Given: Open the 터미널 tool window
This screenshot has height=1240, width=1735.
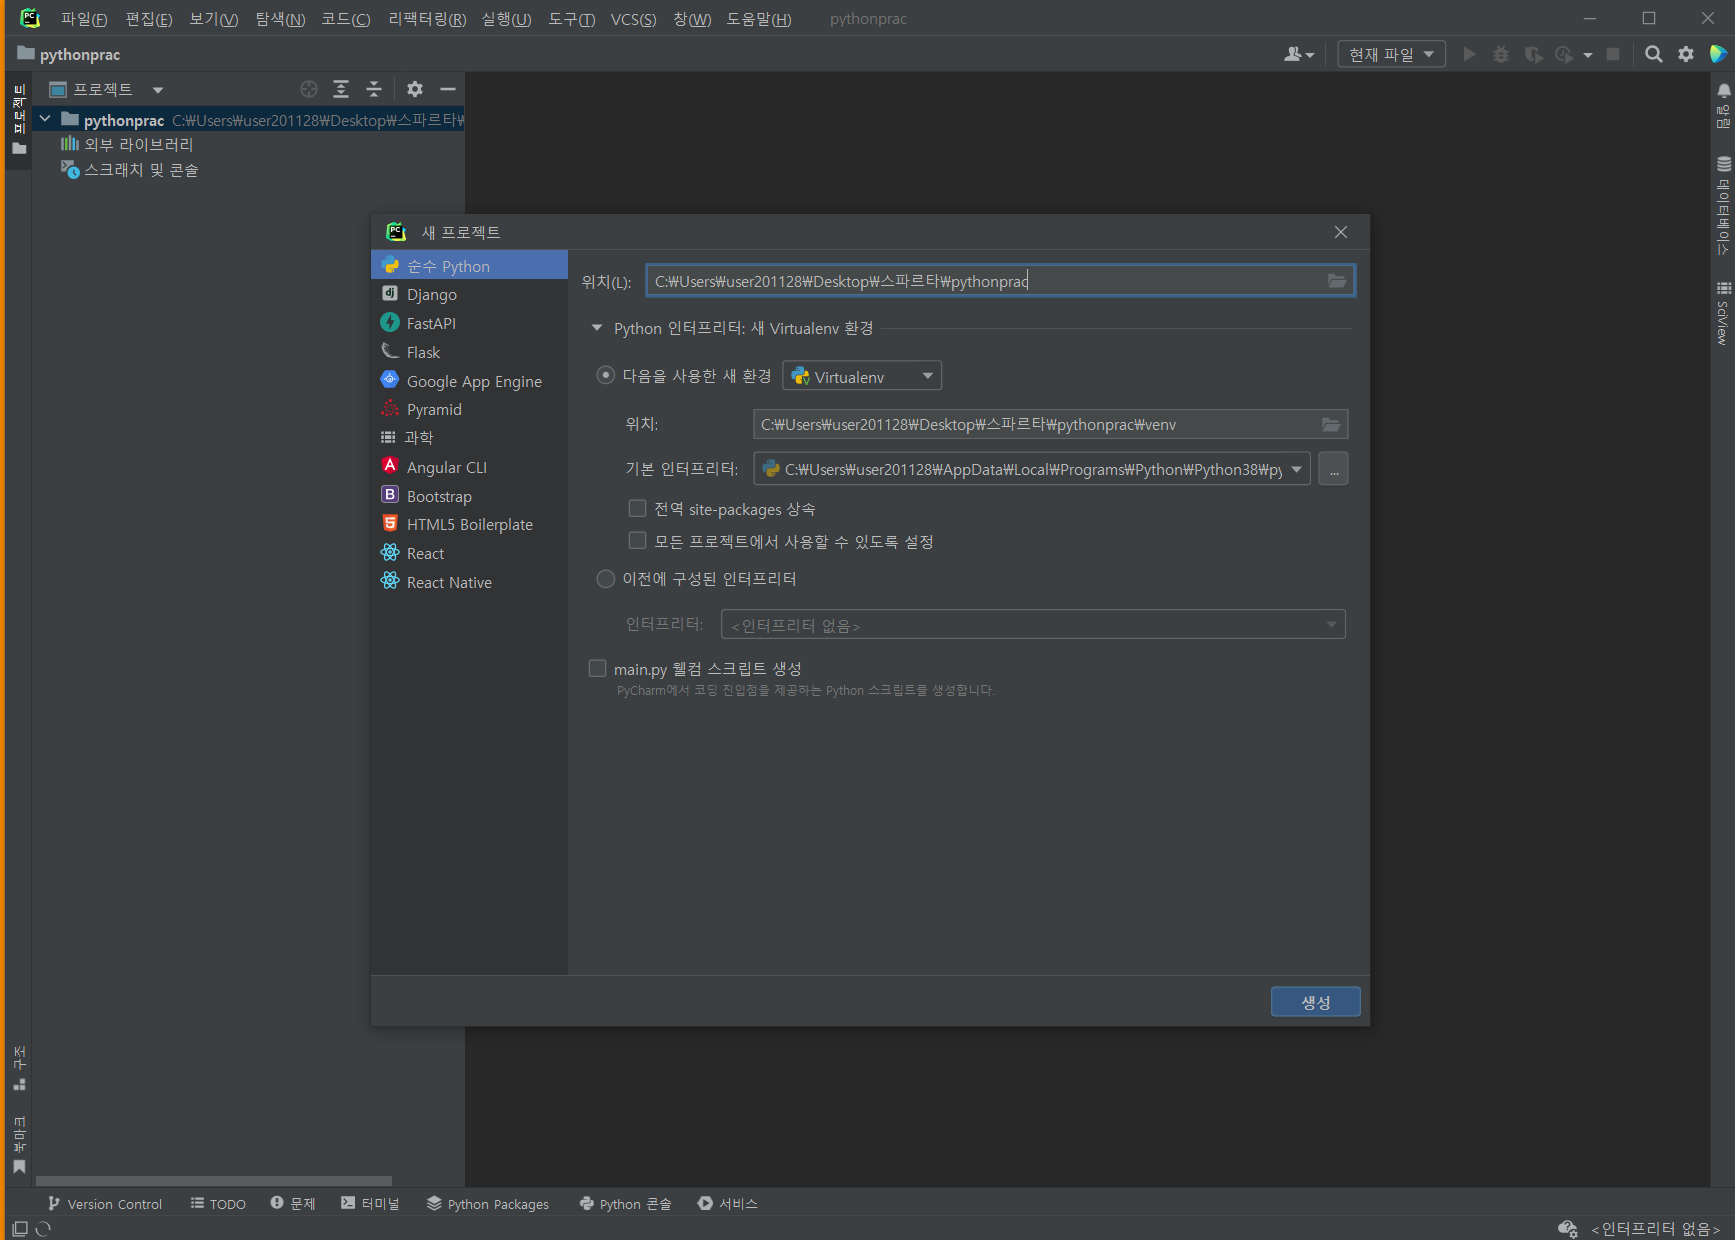Looking at the screenshot, I should 370,1204.
